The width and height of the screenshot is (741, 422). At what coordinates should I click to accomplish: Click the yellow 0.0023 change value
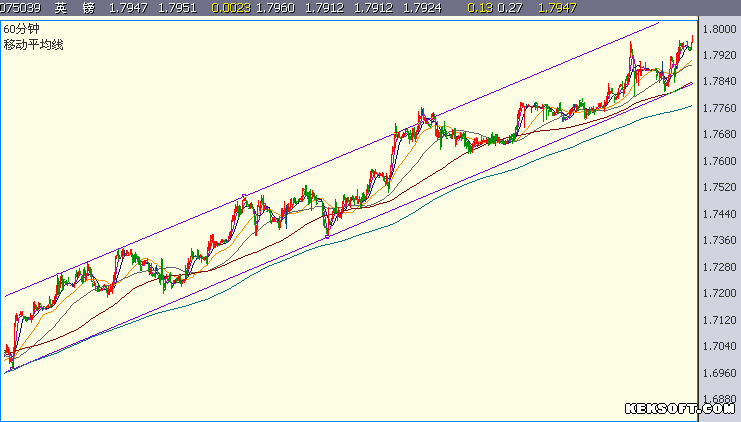231,8
